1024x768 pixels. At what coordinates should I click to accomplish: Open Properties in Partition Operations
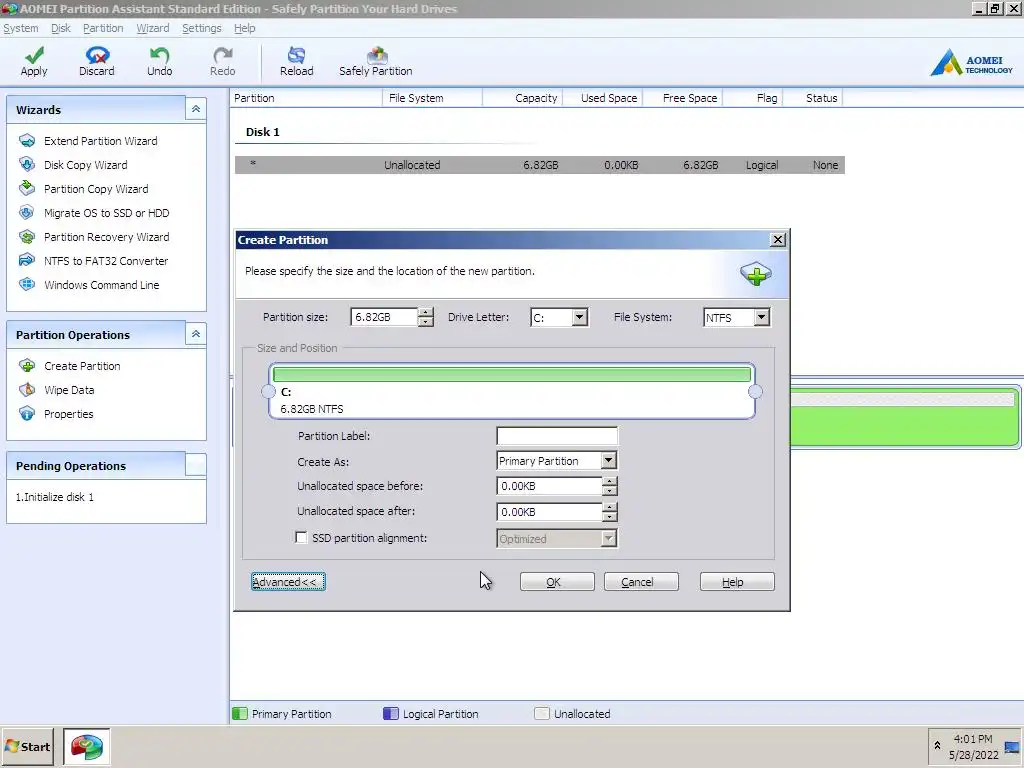[69, 415]
